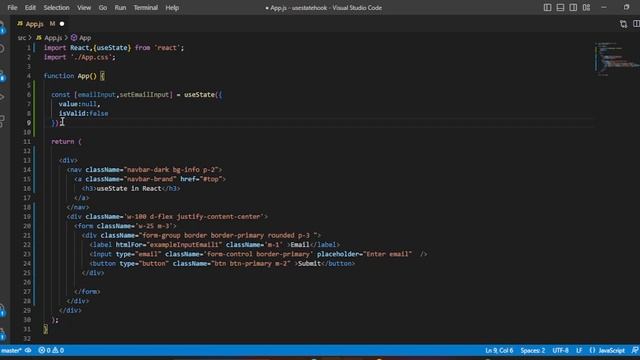
Task: Click line number 11 in the gutter
Action: [x=27, y=142]
